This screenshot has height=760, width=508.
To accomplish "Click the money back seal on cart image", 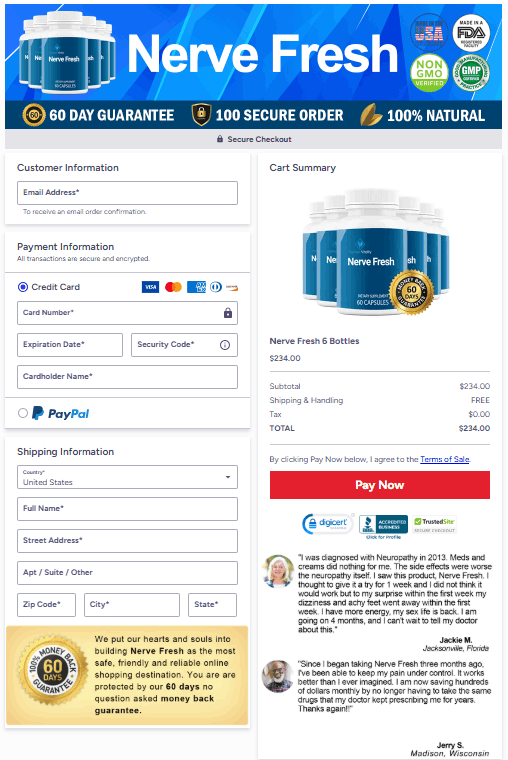I will [x=412, y=292].
